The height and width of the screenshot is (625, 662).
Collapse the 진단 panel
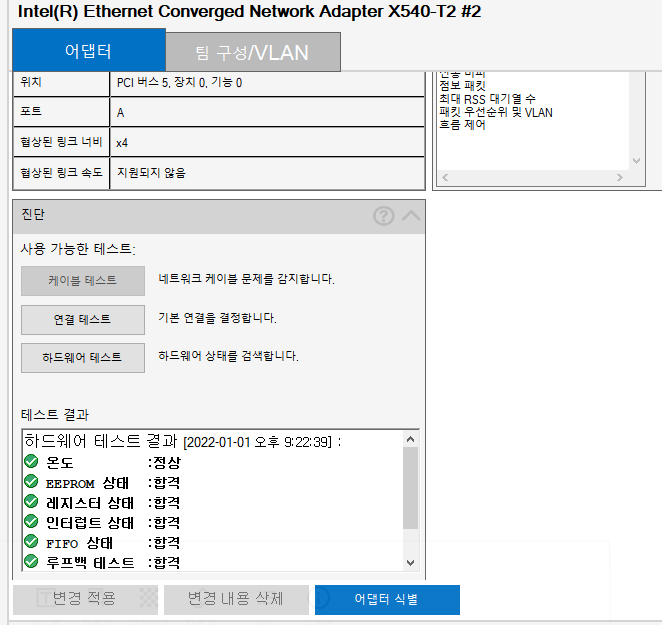coord(411,216)
